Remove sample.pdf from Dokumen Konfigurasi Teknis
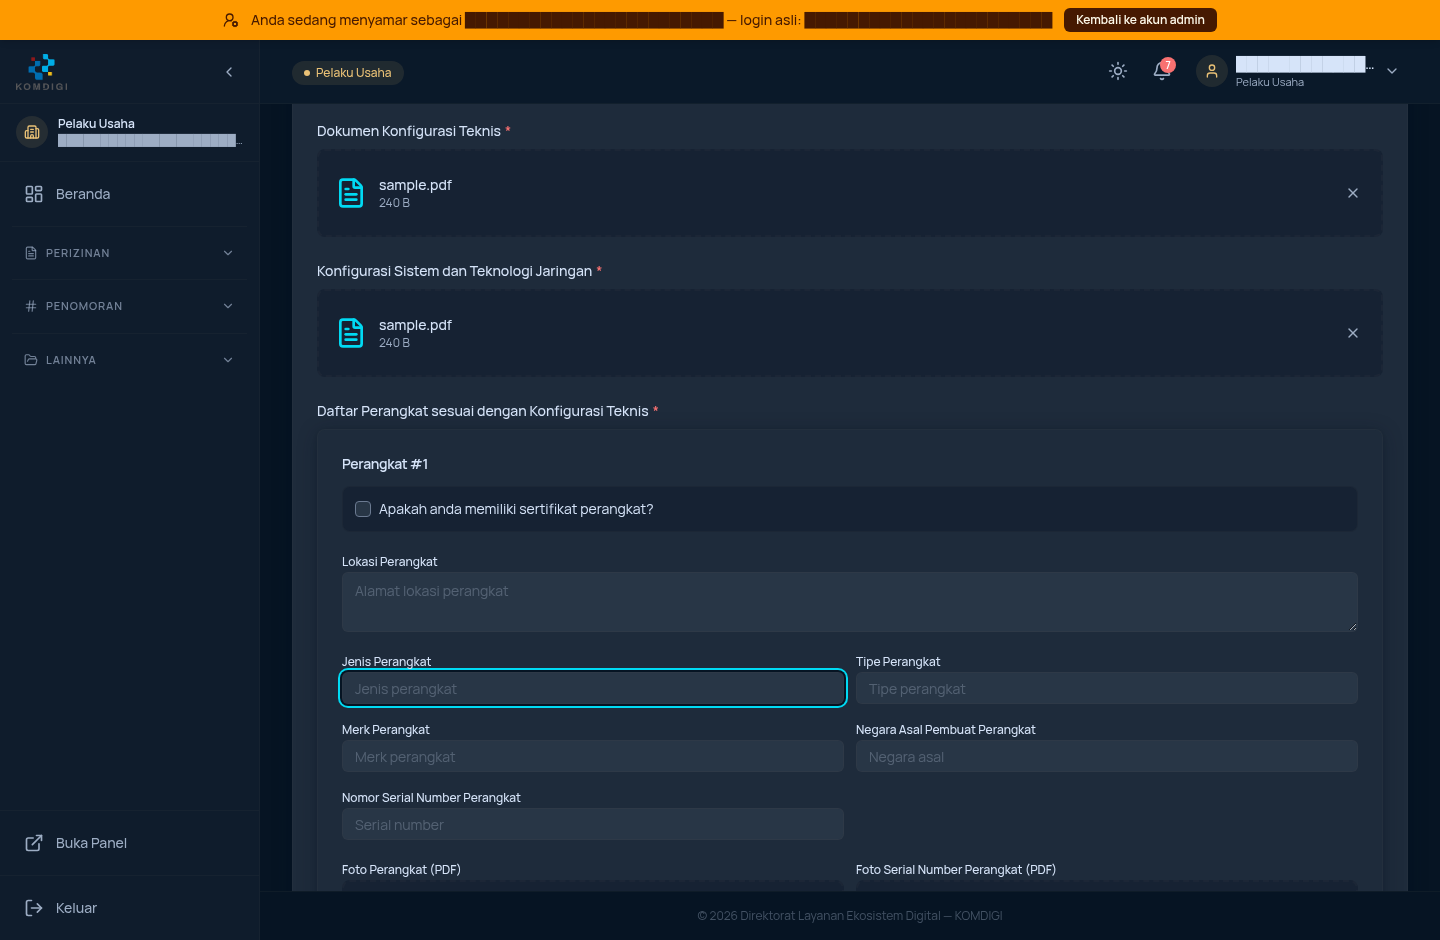1440x940 pixels. point(1353,193)
